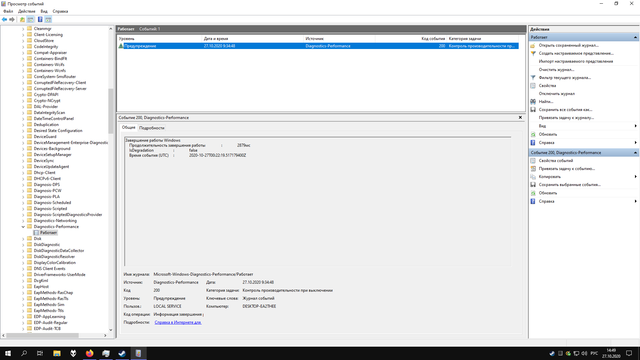Click the log icon beside Работает in the tree
This screenshot has height=360, width=640.
coord(36,233)
